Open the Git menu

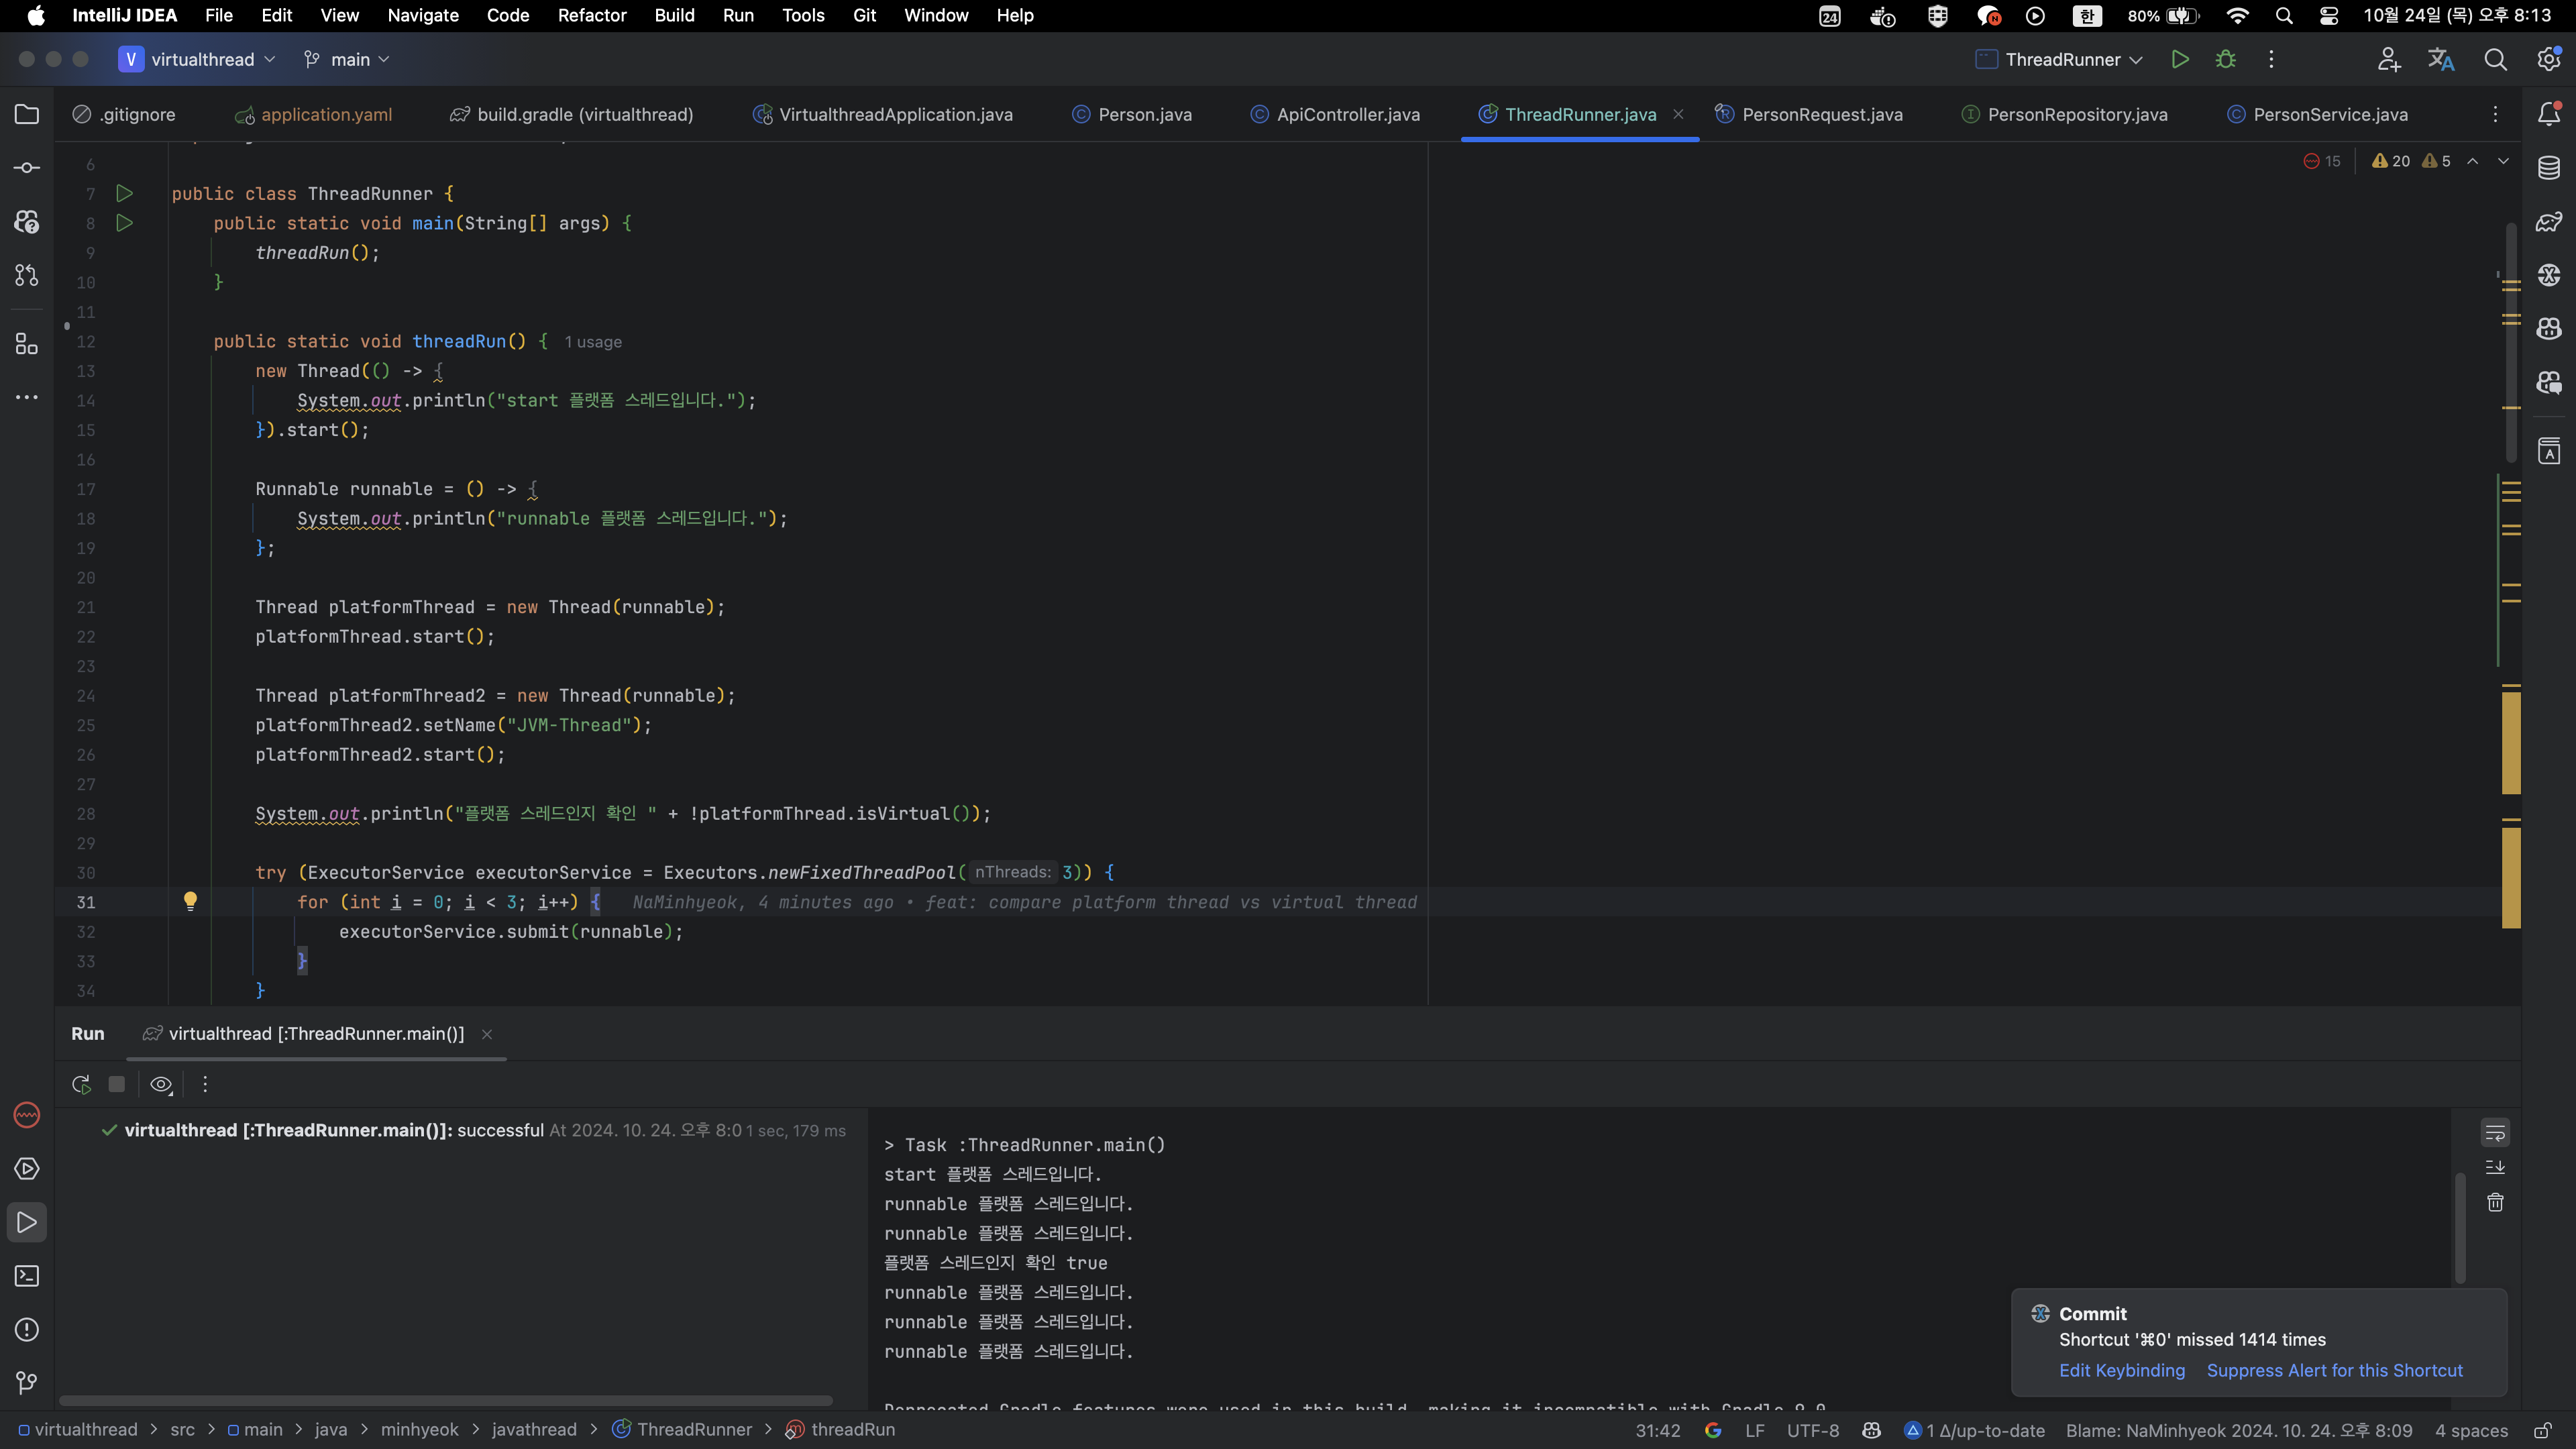(x=863, y=15)
